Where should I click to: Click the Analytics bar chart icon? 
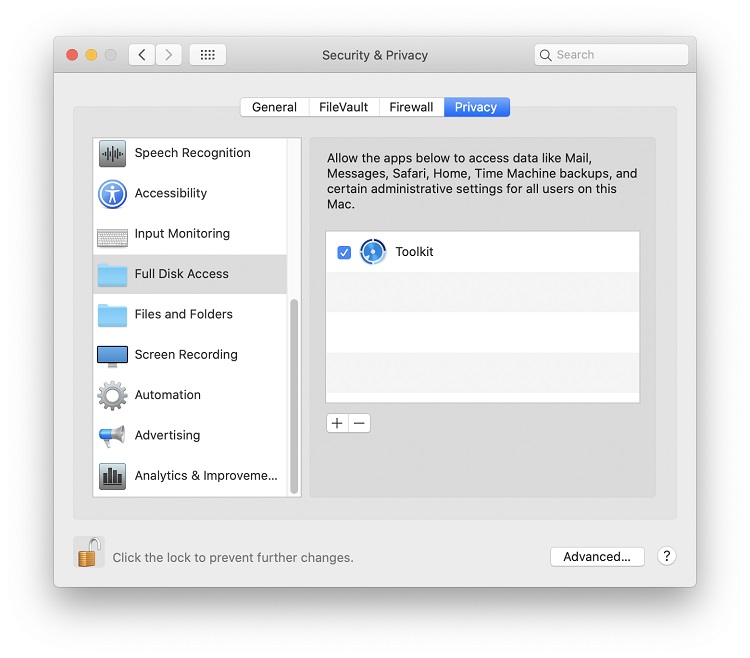112,476
